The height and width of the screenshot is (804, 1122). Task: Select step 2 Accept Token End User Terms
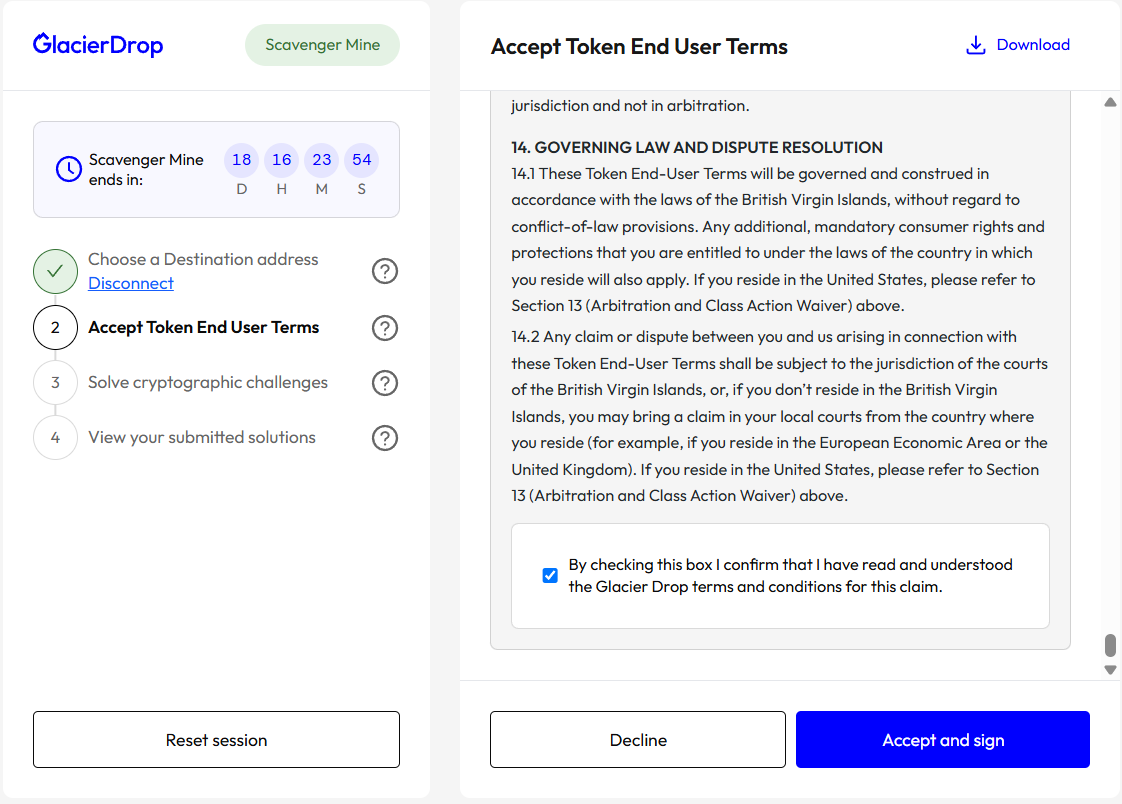click(x=203, y=328)
